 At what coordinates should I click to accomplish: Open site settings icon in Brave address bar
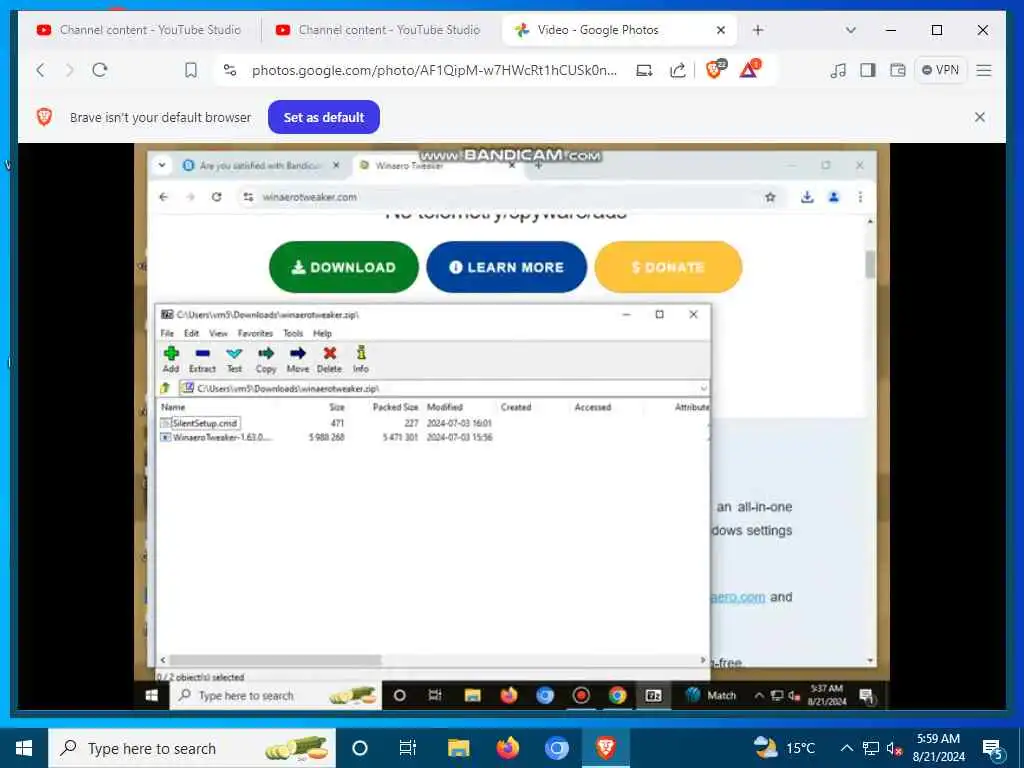click(x=230, y=70)
